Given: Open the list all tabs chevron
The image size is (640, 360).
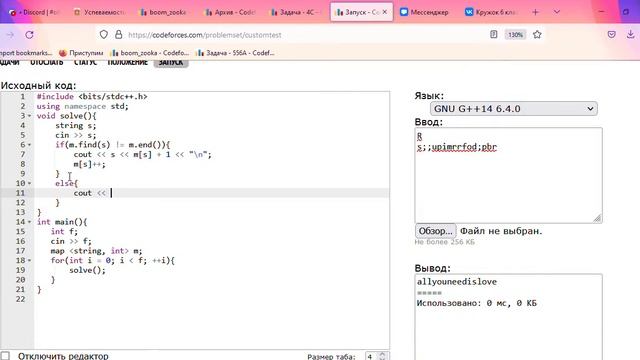Looking at the screenshot, I should (557, 12).
